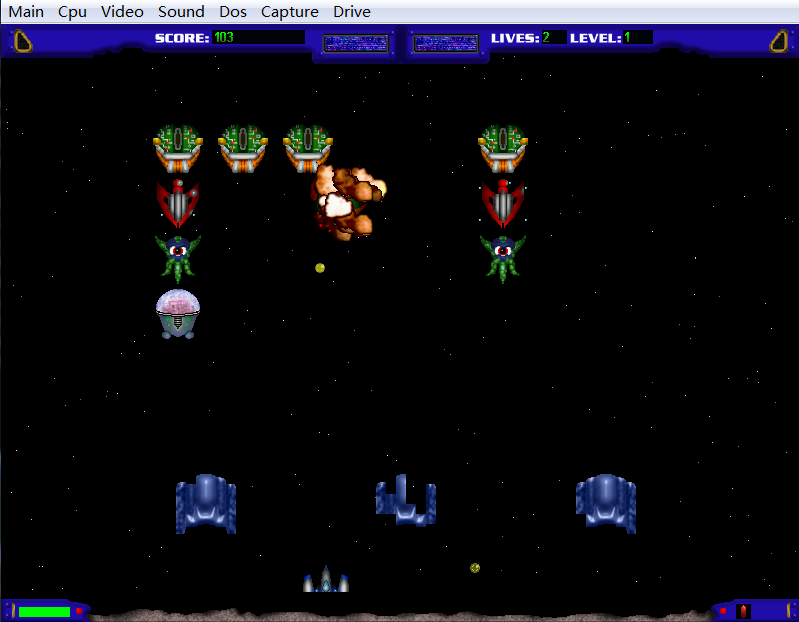Click the right static display panel in header
The image size is (799, 622).
click(446, 43)
